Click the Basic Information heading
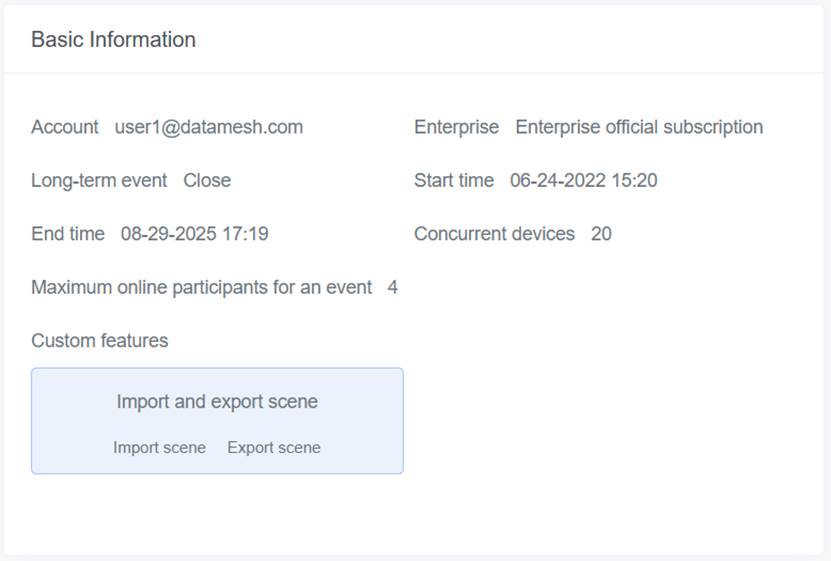The height and width of the screenshot is (561, 831). (x=113, y=40)
